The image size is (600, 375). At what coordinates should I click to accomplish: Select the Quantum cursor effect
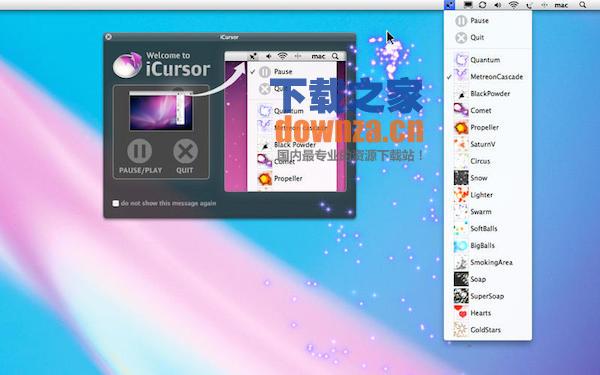(488, 60)
